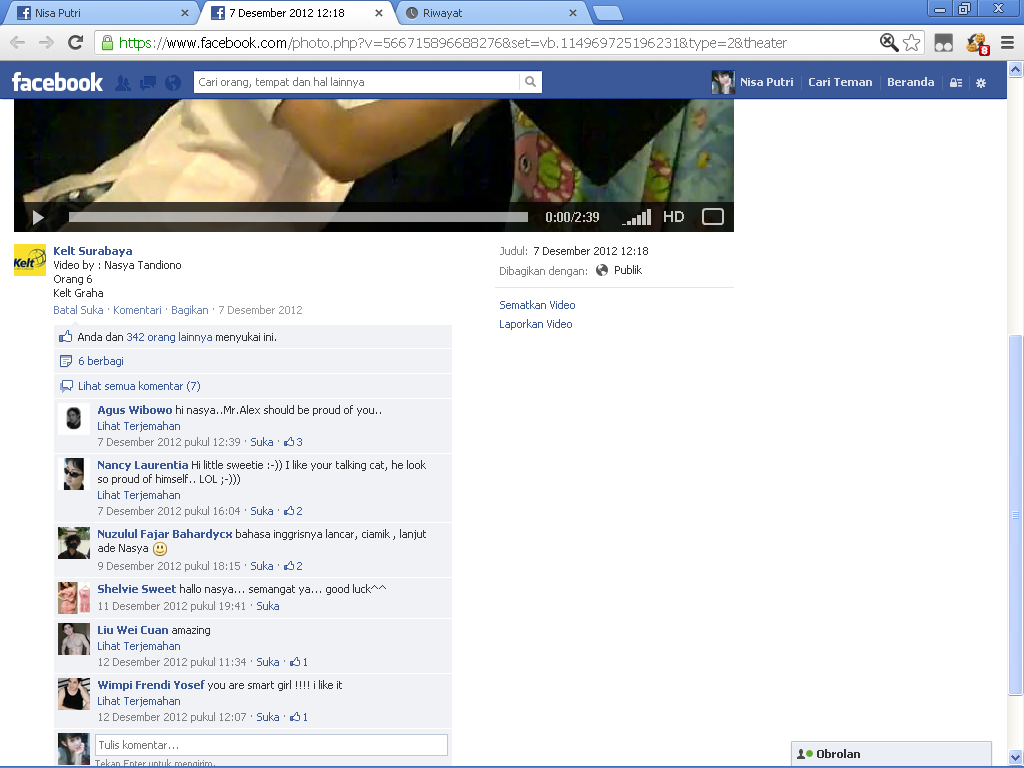
Task: Open Cari Teman in the header
Action: point(840,82)
